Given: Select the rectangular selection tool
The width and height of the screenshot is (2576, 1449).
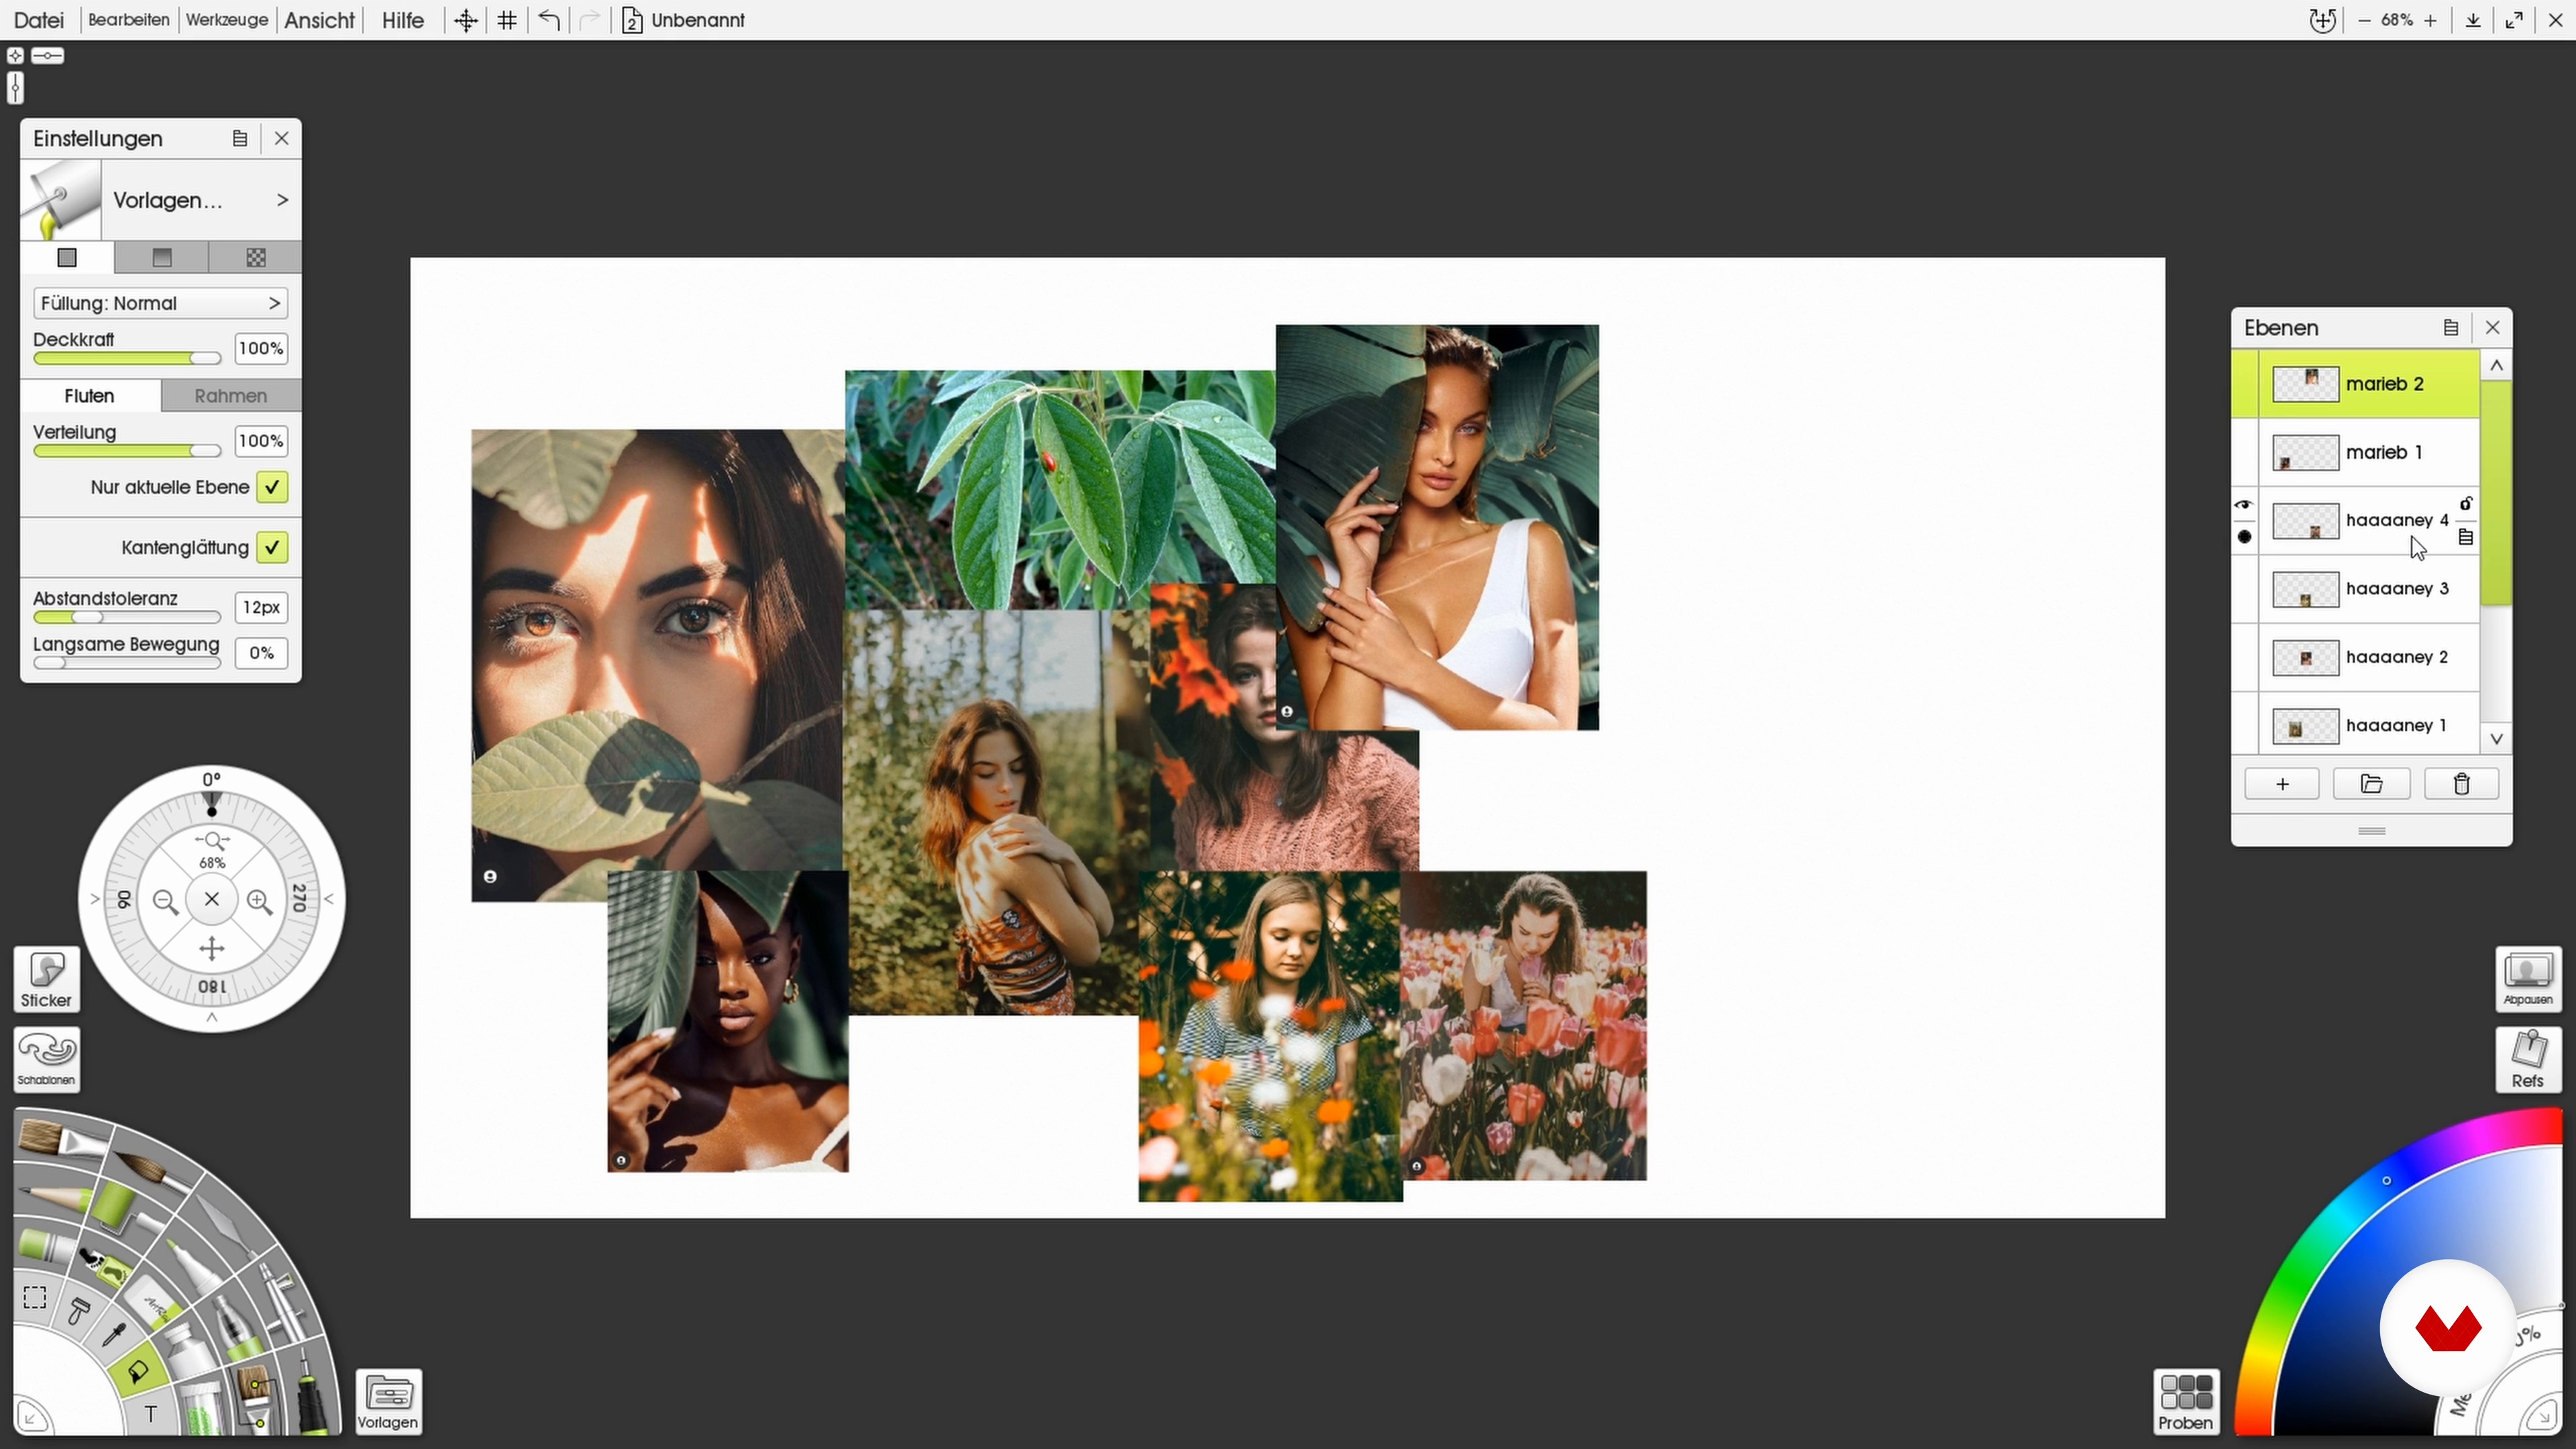Looking at the screenshot, I should (x=35, y=1297).
